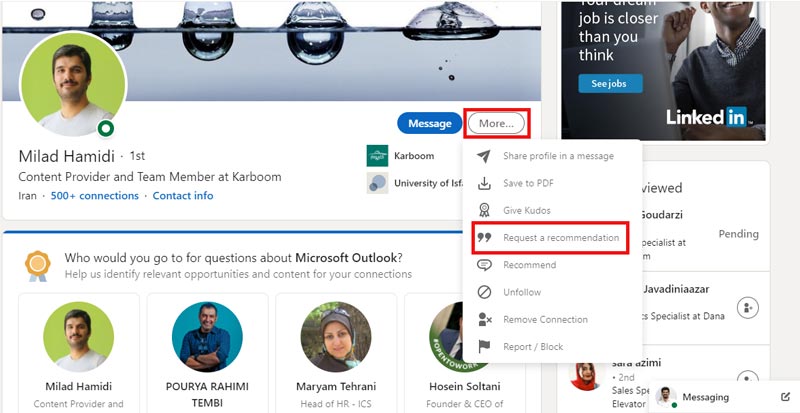Click See jobs in the LinkedIn ad

pyautogui.click(x=610, y=84)
